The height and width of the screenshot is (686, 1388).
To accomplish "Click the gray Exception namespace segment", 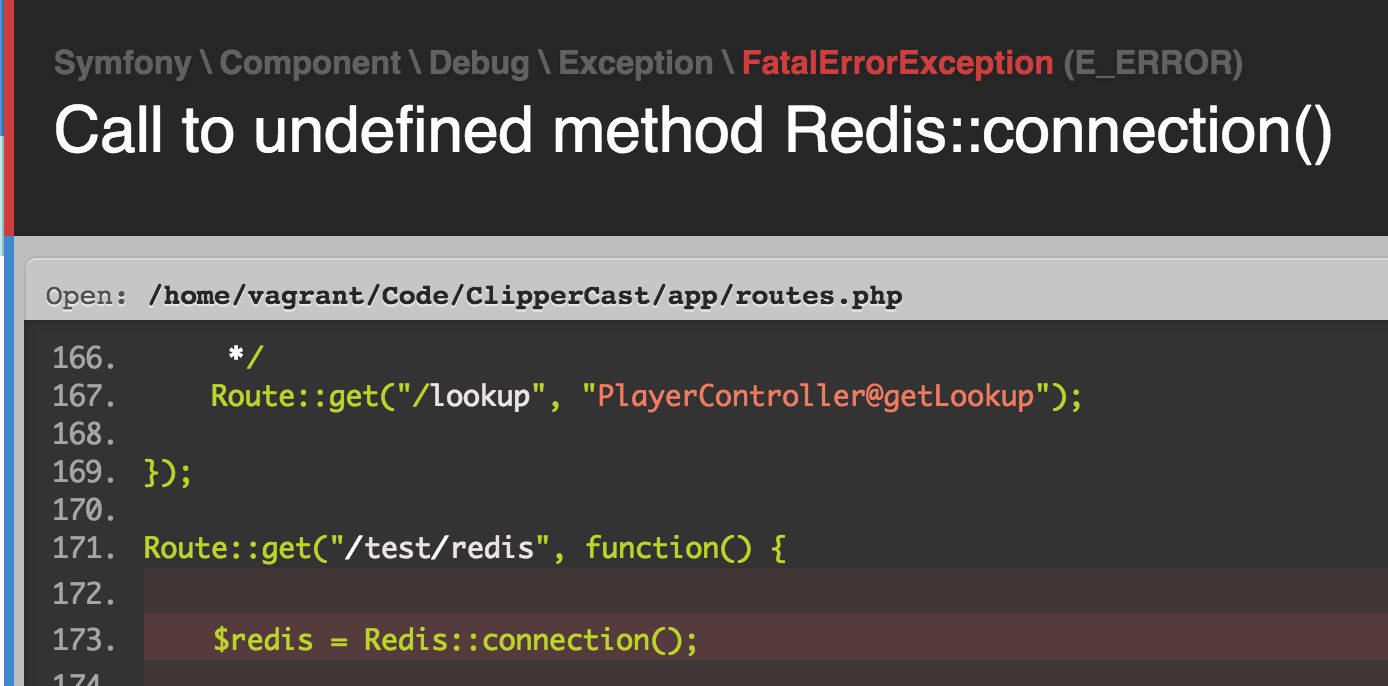I will tap(635, 64).
